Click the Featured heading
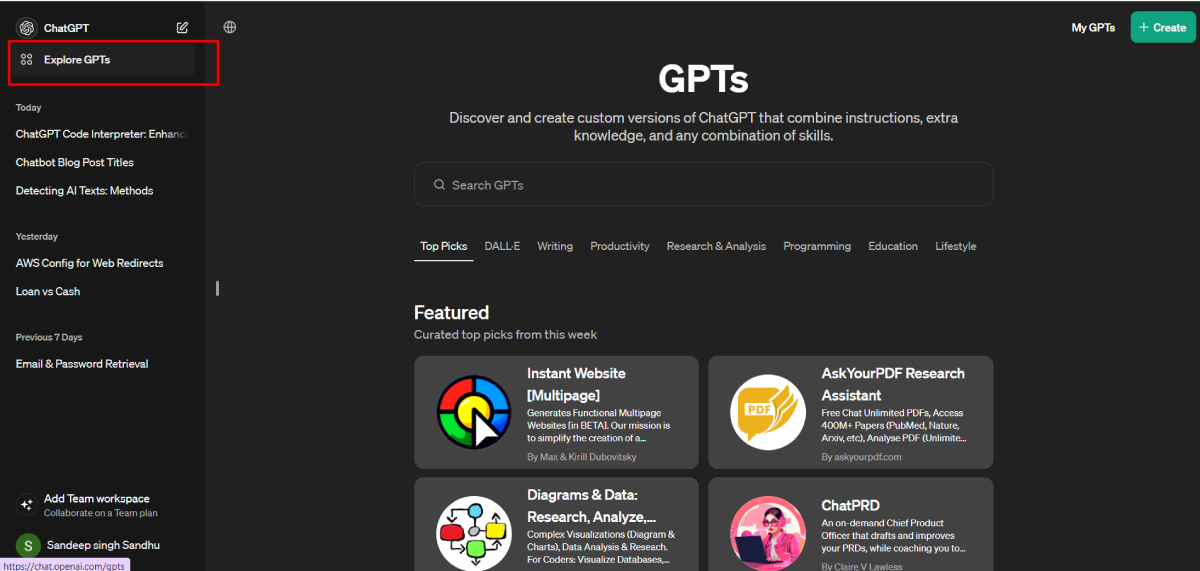The image size is (1200, 571). (x=451, y=312)
